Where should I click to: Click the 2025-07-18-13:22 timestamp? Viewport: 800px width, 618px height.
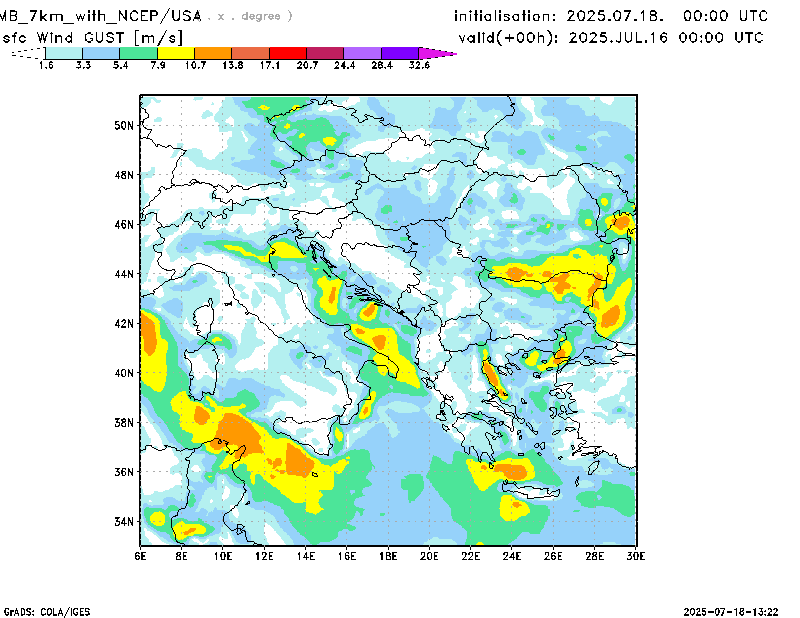pyautogui.click(x=731, y=612)
